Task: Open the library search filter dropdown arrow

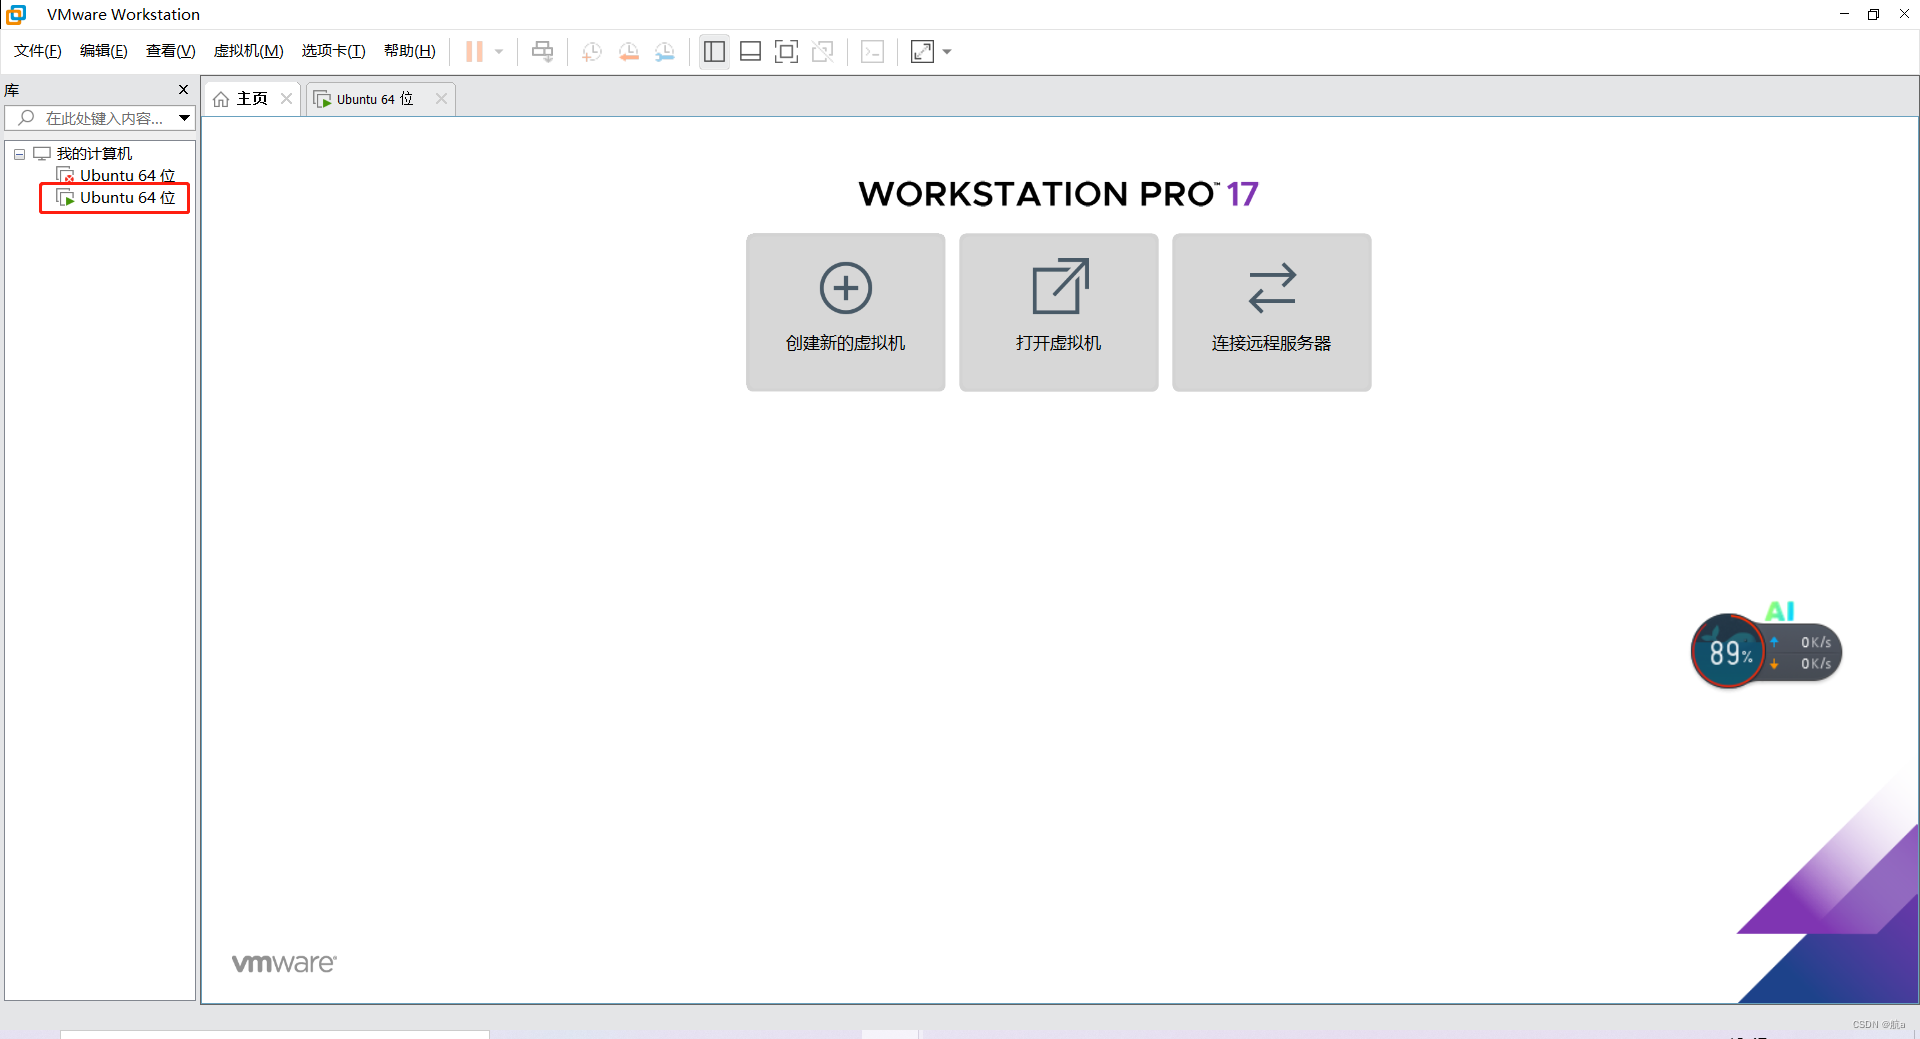Action: pyautogui.click(x=185, y=118)
